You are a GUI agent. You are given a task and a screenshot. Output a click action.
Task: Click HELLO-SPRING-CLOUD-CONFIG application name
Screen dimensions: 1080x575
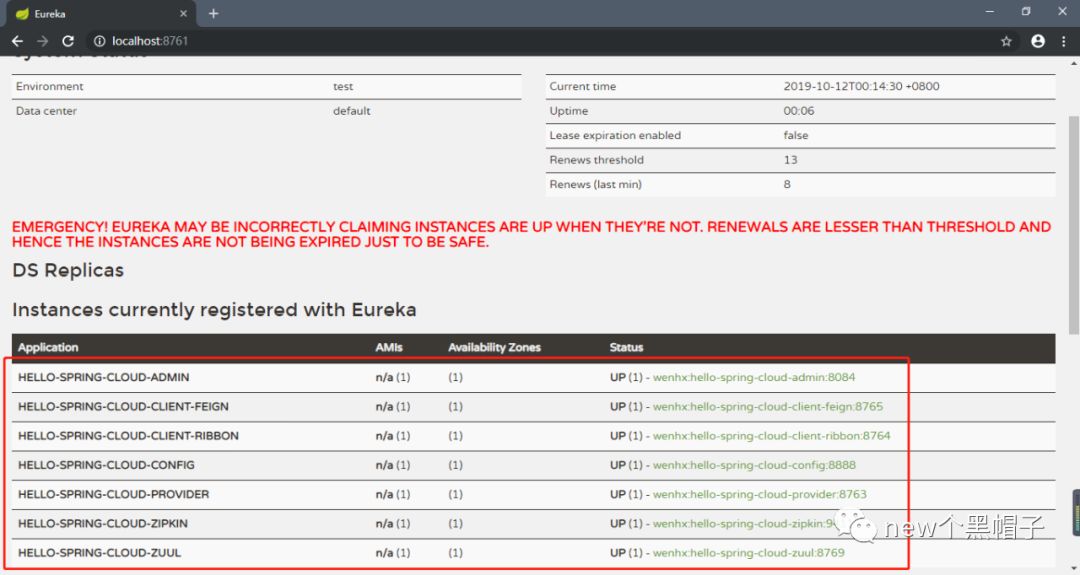click(x=106, y=465)
